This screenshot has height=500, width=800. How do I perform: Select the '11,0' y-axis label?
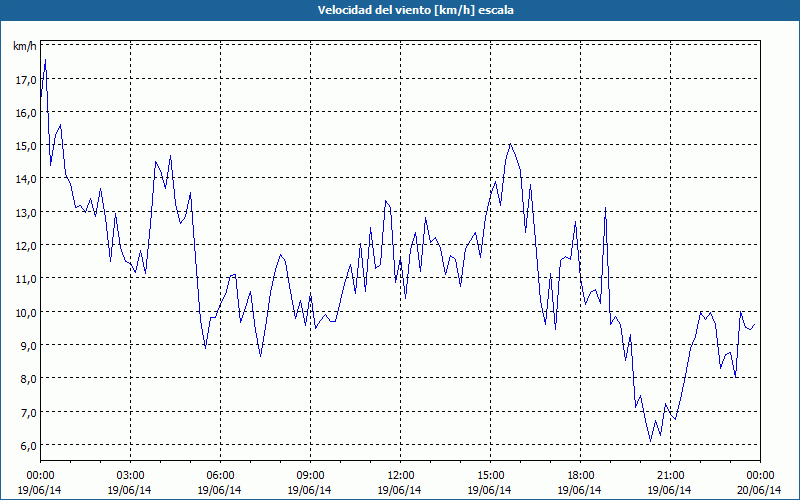pos(26,279)
